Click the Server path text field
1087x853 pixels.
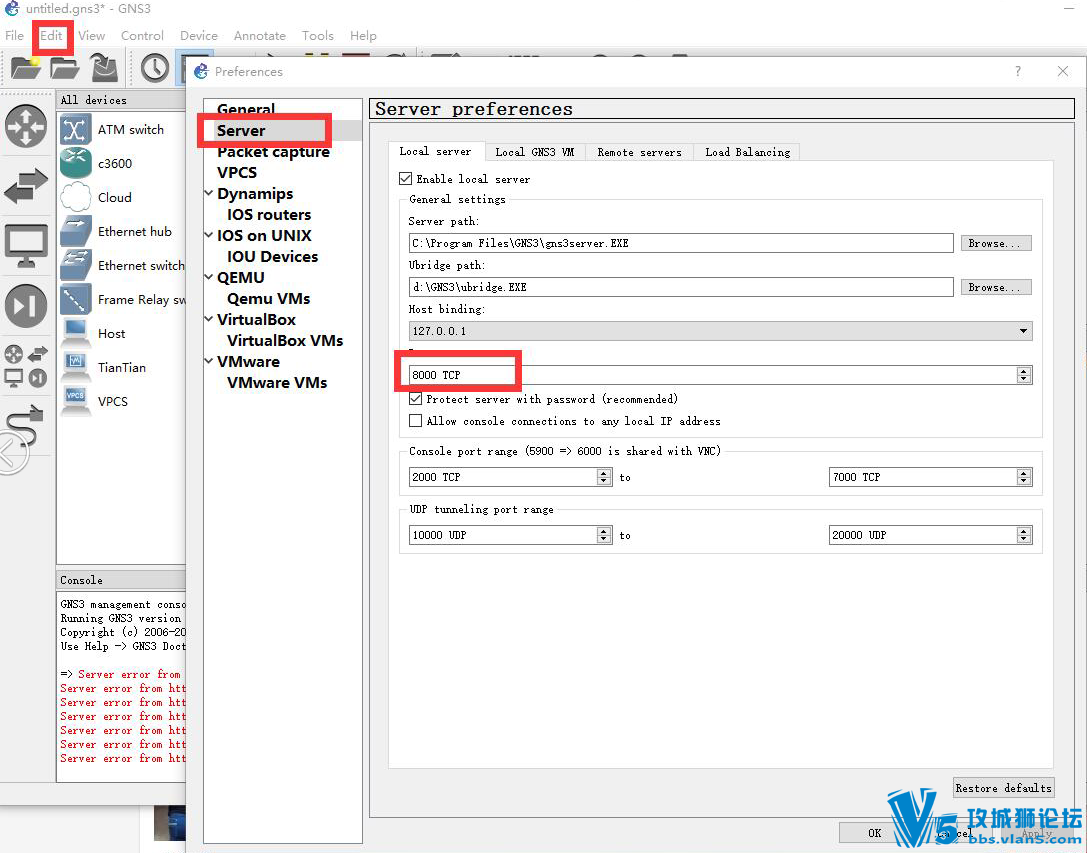(x=681, y=243)
